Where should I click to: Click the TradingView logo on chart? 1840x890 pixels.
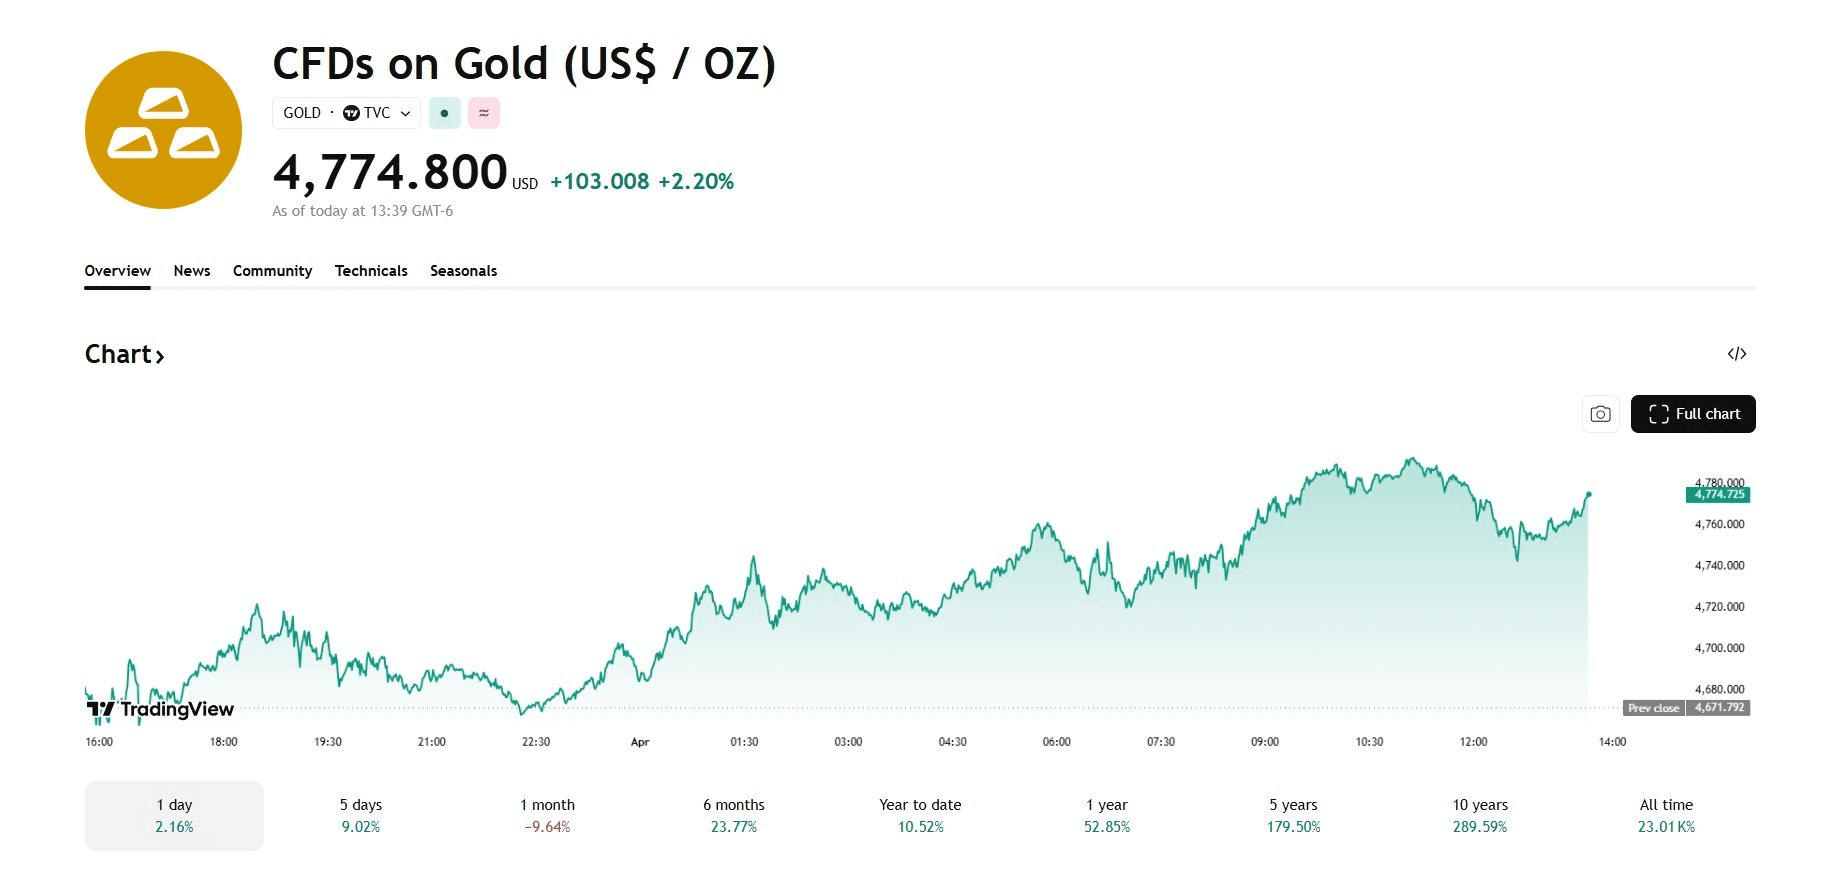coord(160,709)
